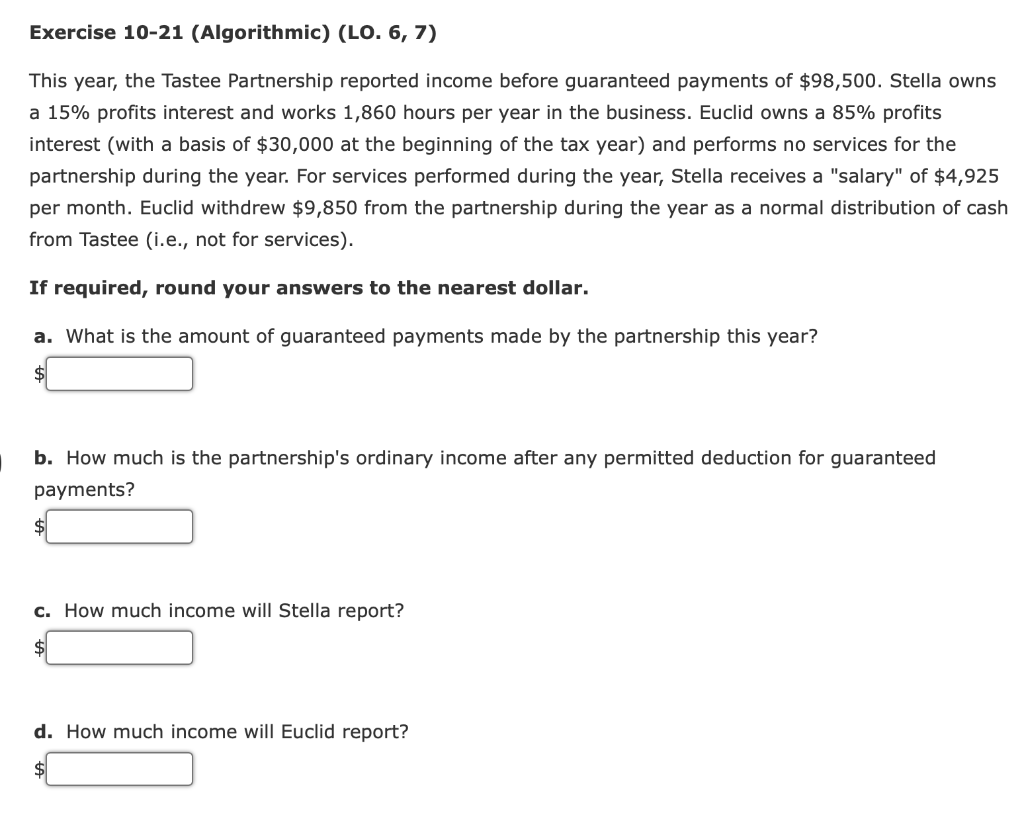
Task: Click the dollar sign beside part a field
Action: pyautogui.click(x=40, y=373)
